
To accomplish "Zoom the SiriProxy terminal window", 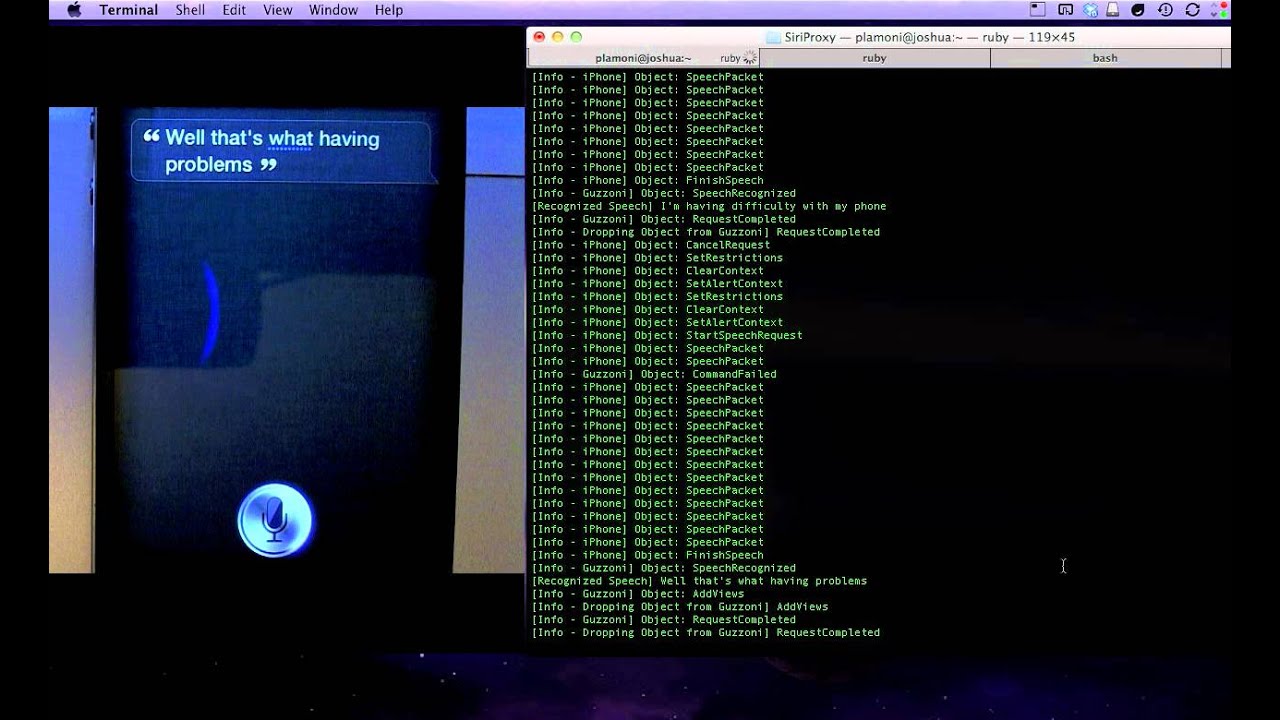I will (576, 37).
